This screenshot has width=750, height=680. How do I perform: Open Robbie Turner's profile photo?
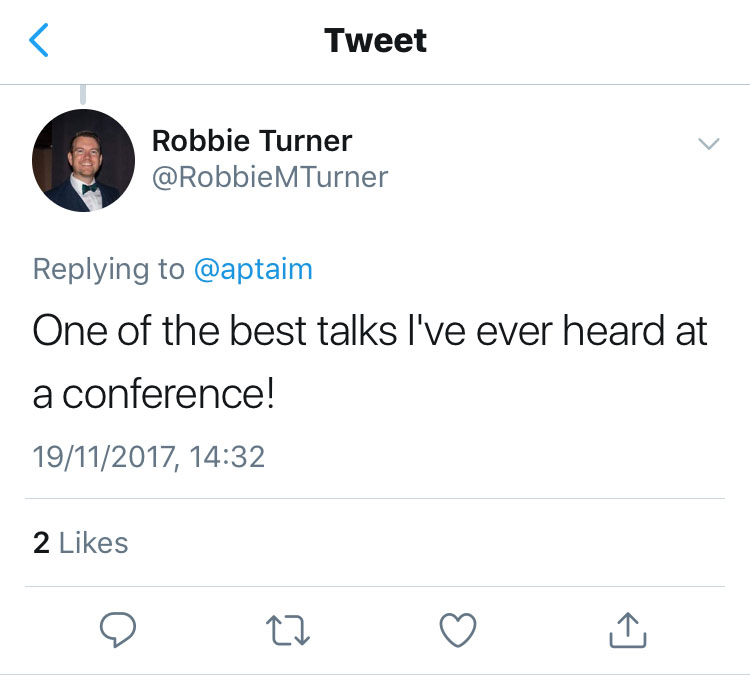pyautogui.click(x=83, y=160)
